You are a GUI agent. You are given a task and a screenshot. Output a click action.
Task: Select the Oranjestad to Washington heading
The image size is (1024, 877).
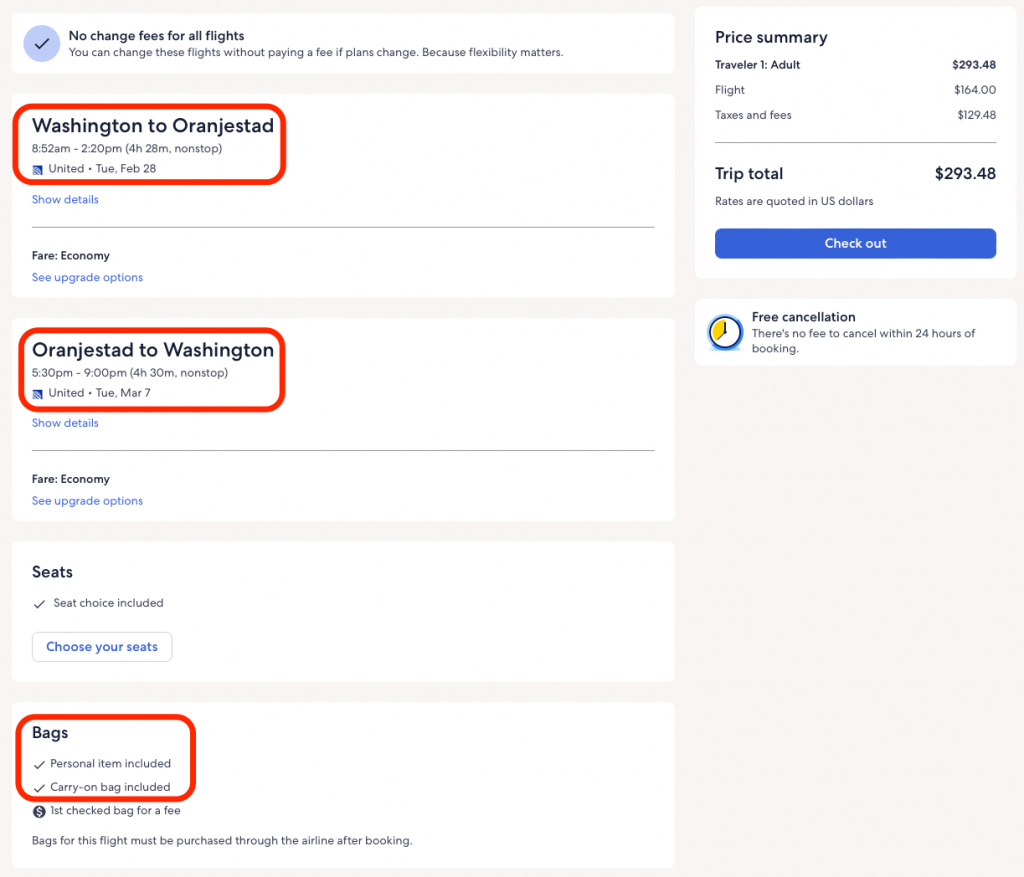click(x=152, y=350)
